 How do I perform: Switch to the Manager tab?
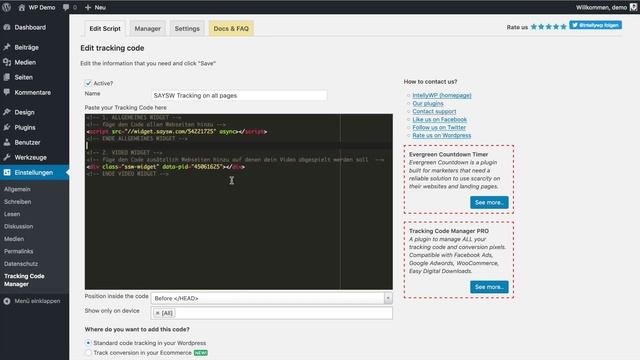point(148,29)
